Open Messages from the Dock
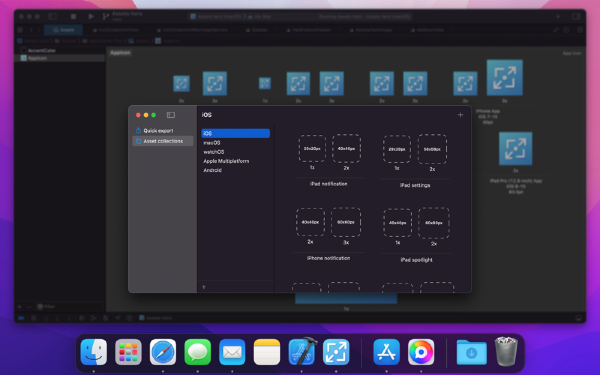 197,352
